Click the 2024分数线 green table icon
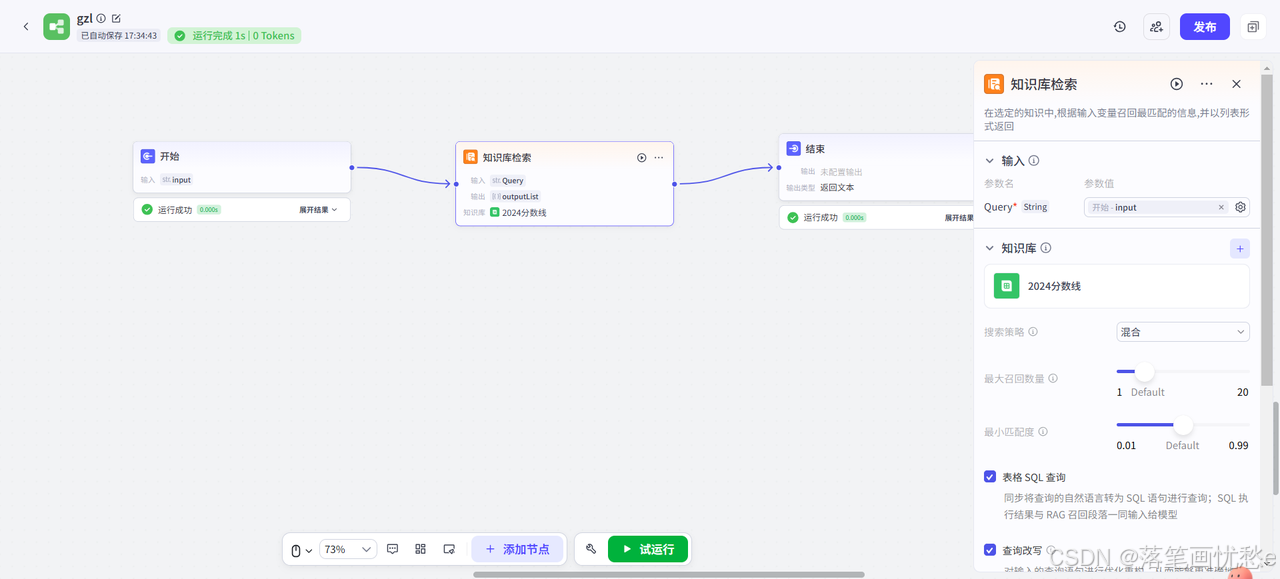The width and height of the screenshot is (1280, 579). click(1007, 286)
